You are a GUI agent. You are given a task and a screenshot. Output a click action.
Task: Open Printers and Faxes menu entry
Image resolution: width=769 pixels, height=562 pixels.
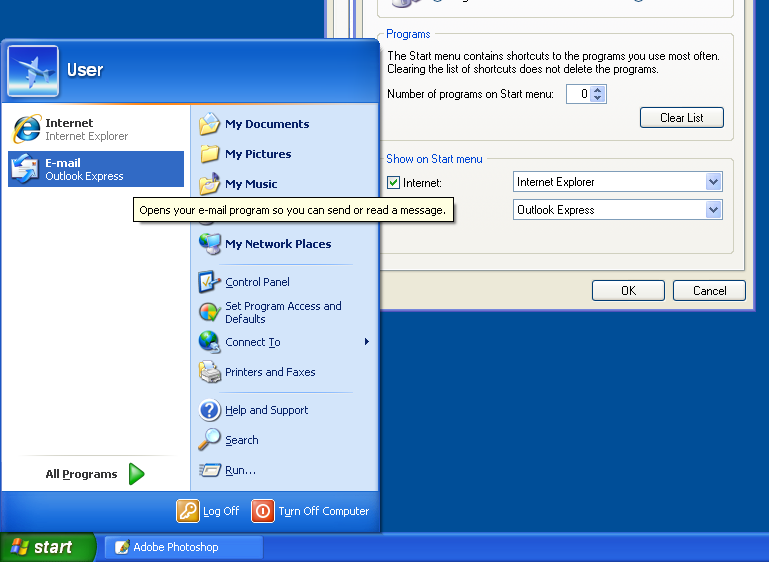(x=283, y=372)
